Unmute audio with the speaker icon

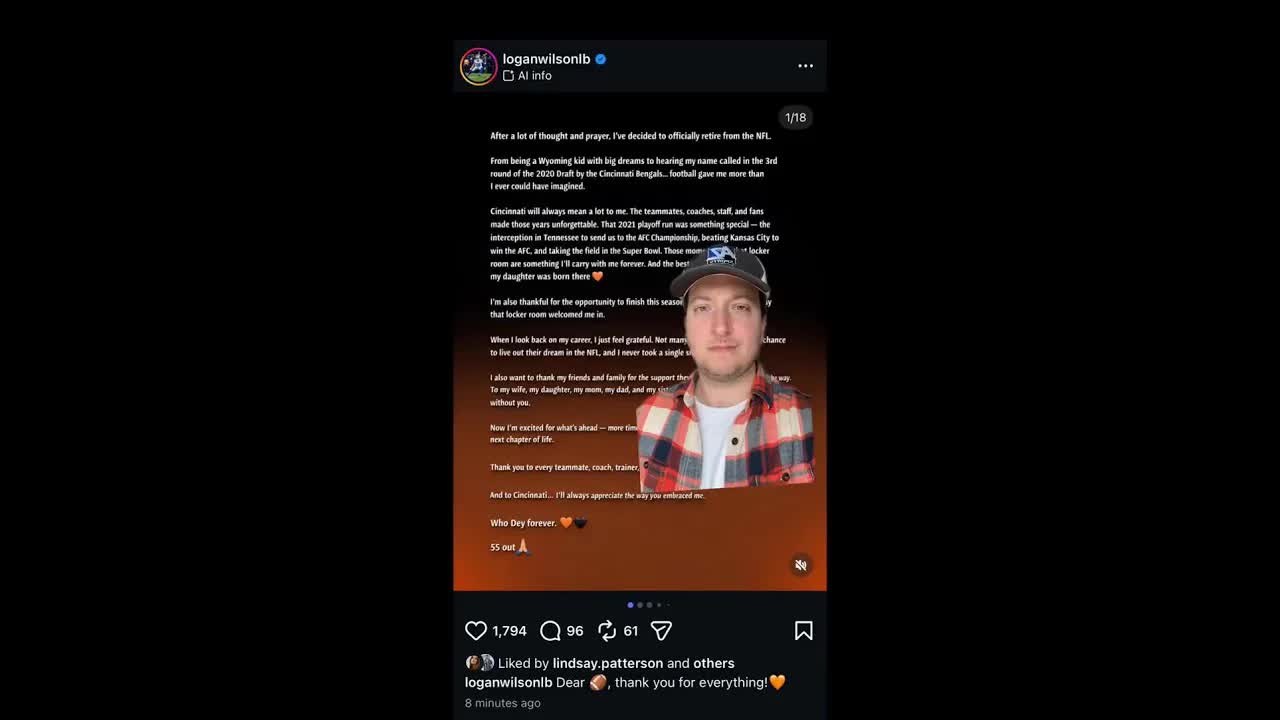(x=801, y=565)
